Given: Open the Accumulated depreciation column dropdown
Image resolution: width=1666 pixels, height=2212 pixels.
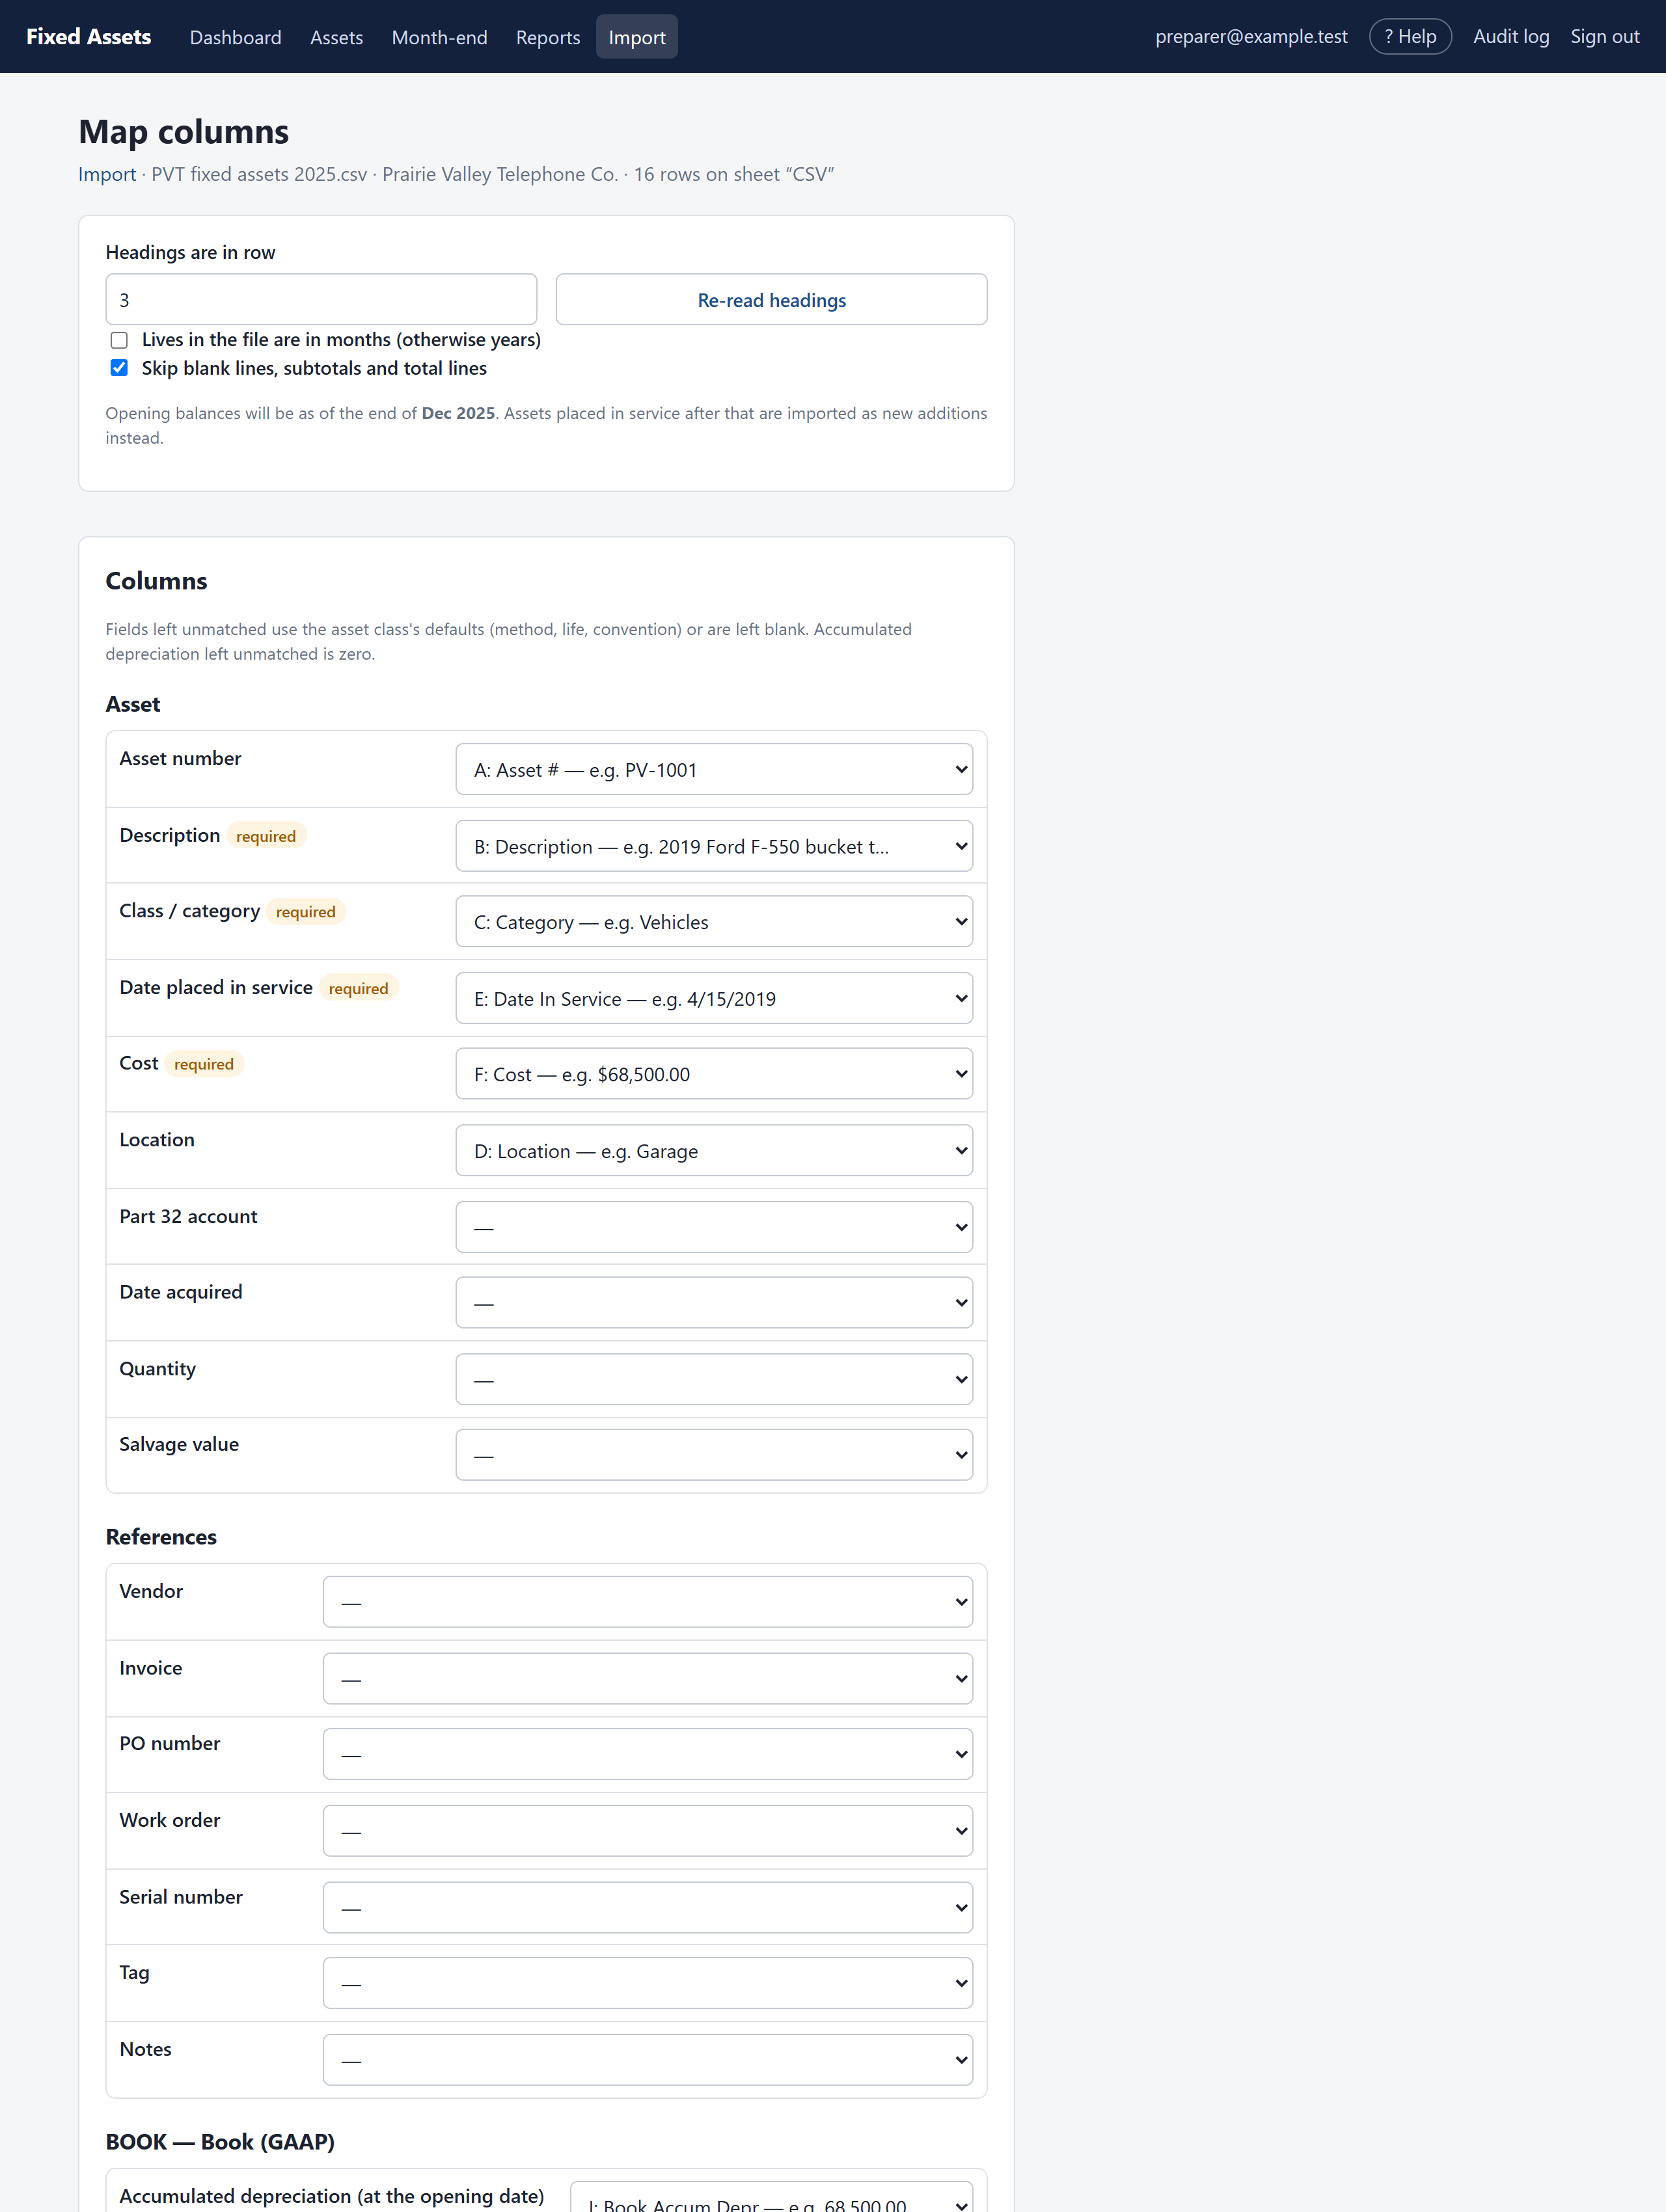Looking at the screenshot, I should pyautogui.click(x=771, y=2198).
